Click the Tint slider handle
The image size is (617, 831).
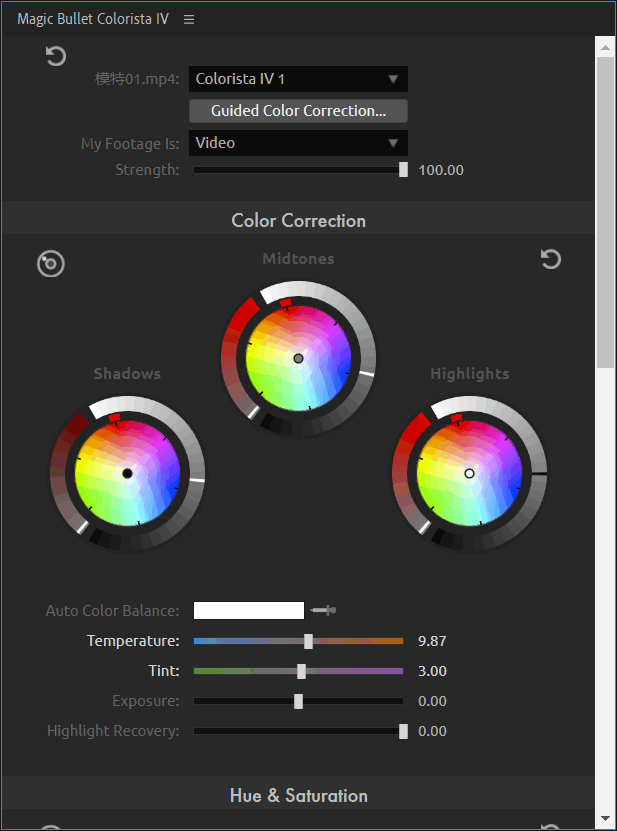(x=301, y=671)
